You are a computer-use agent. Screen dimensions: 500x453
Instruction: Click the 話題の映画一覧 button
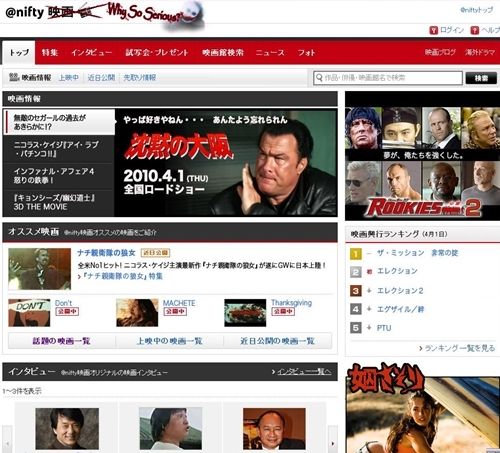pos(62,341)
